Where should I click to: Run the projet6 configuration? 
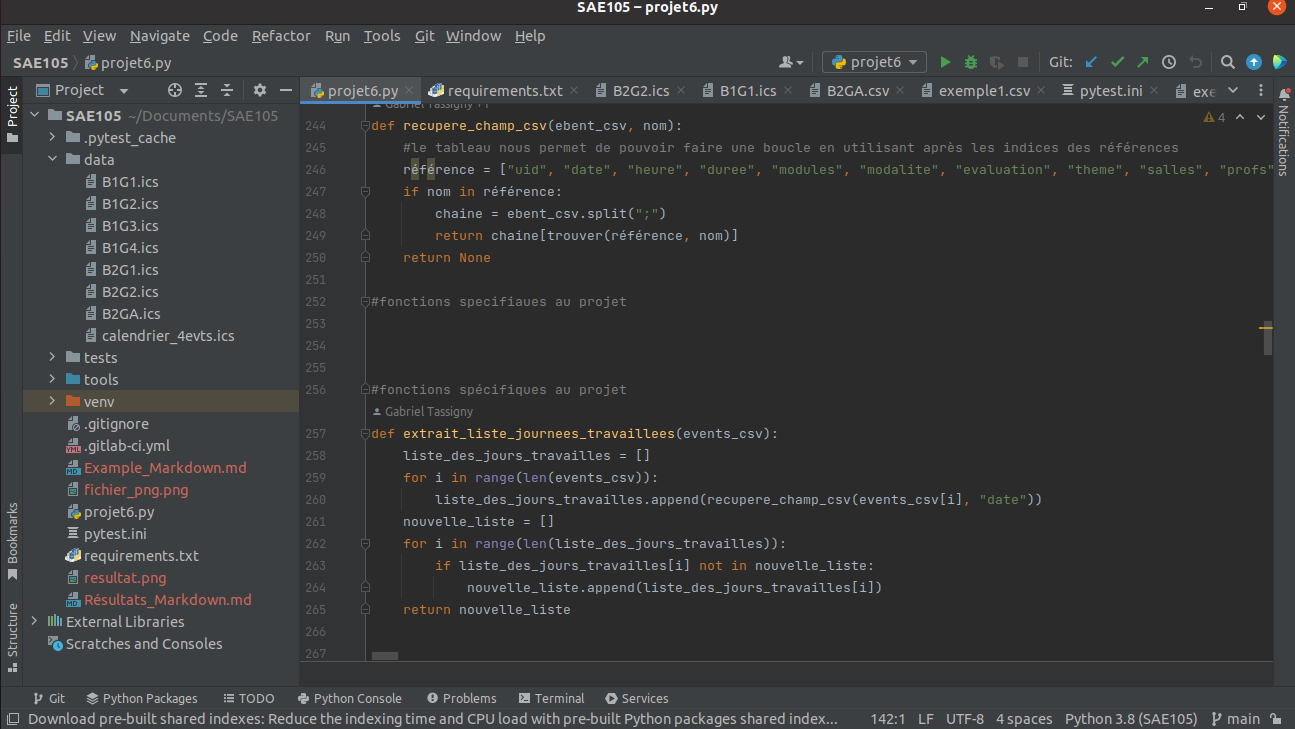945,62
